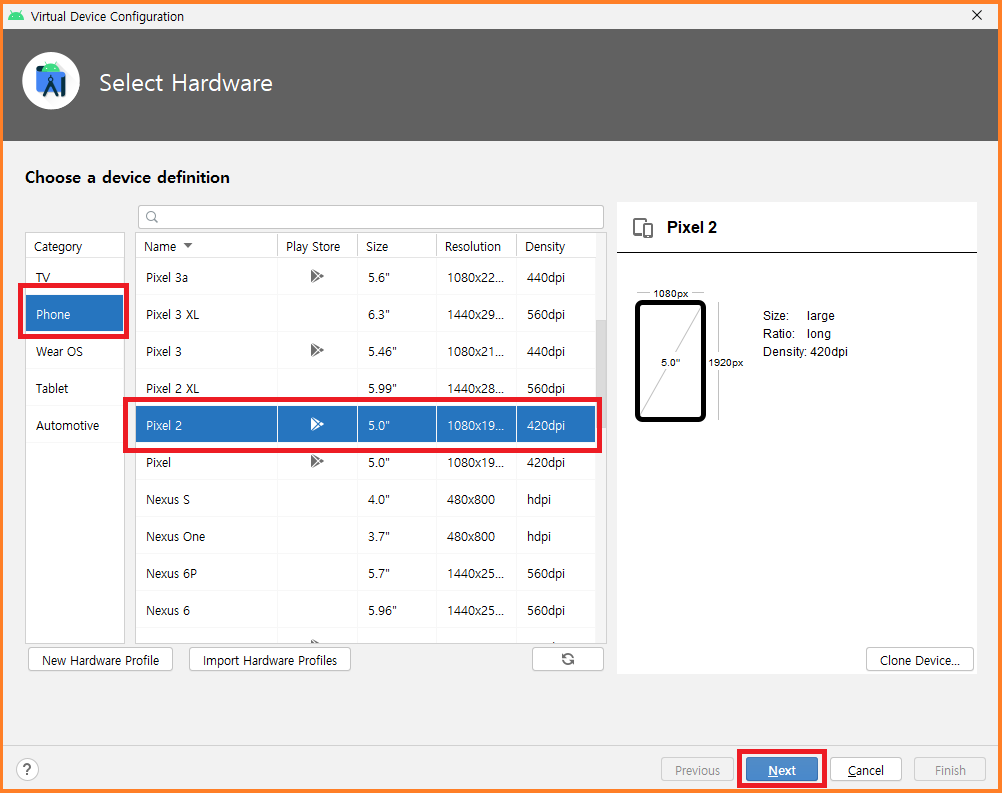Viewport: 1002px width, 793px height.
Task: Click Import Hardware Profiles
Action: point(270,660)
